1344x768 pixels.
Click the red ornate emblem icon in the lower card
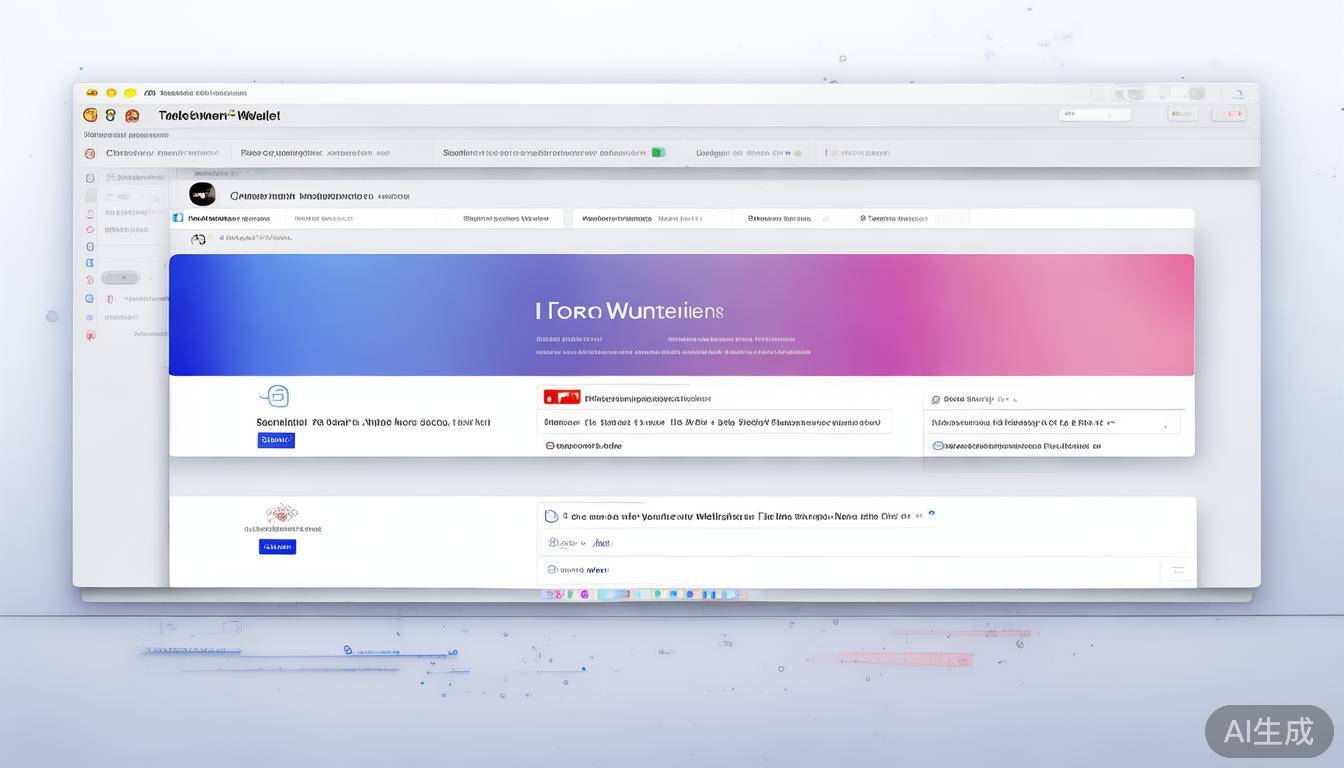coord(282,514)
